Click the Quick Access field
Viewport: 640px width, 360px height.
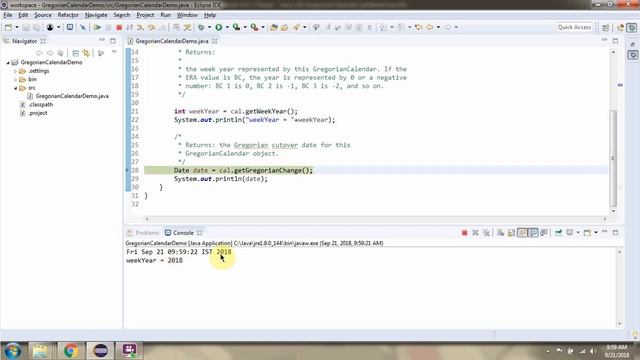(x=574, y=27)
